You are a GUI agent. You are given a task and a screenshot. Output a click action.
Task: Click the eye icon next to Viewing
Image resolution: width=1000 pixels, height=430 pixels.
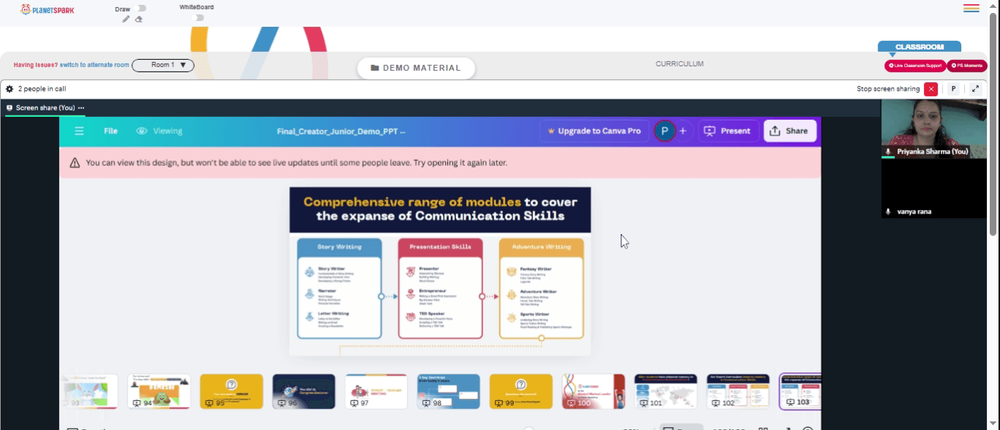click(142, 131)
